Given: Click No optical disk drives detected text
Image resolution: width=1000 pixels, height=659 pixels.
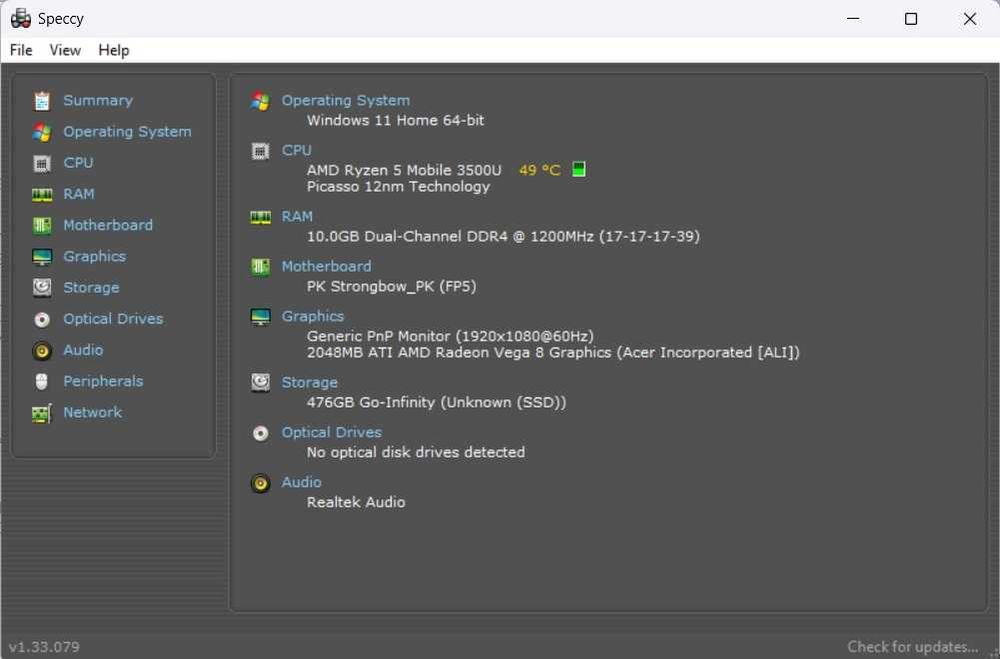Looking at the screenshot, I should point(416,452).
